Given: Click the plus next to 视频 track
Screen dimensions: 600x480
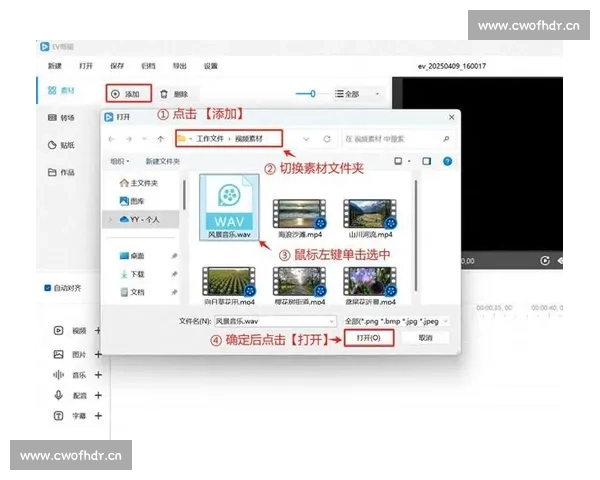Looking at the screenshot, I should (98, 330).
